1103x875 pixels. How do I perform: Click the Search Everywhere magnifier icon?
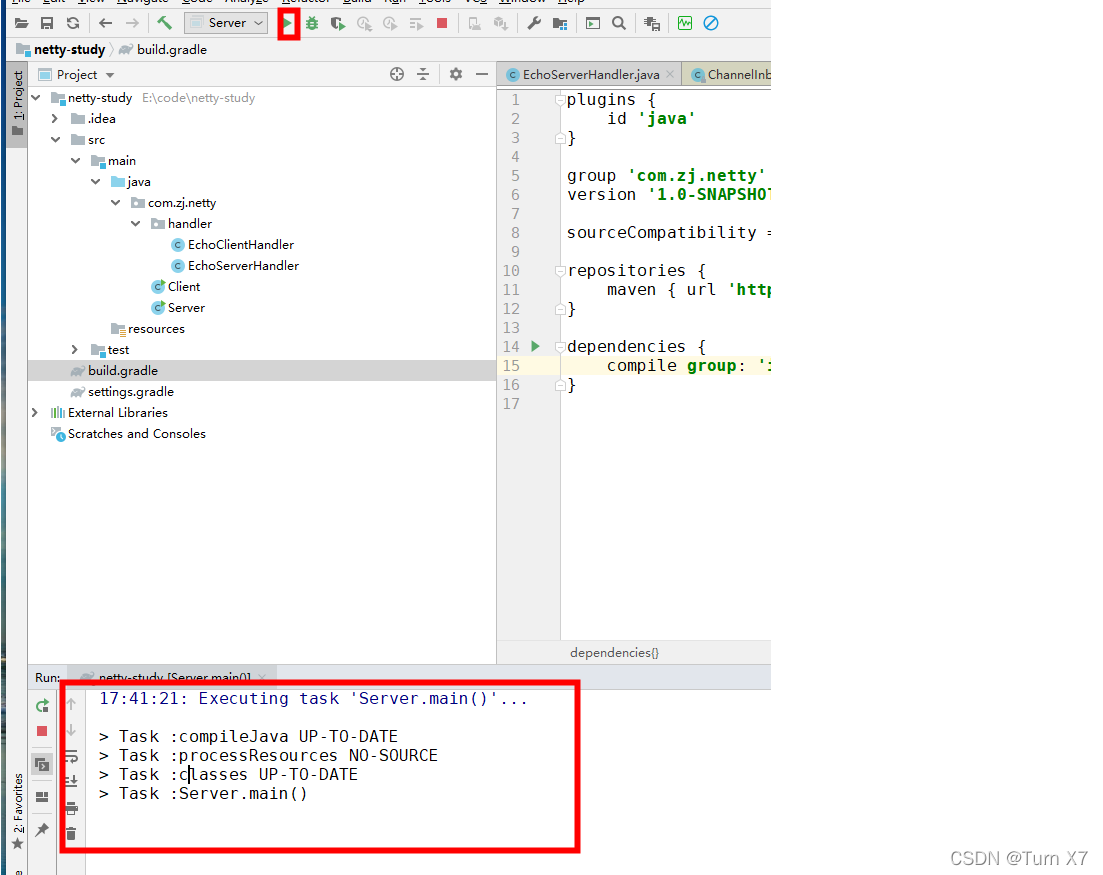tap(619, 23)
